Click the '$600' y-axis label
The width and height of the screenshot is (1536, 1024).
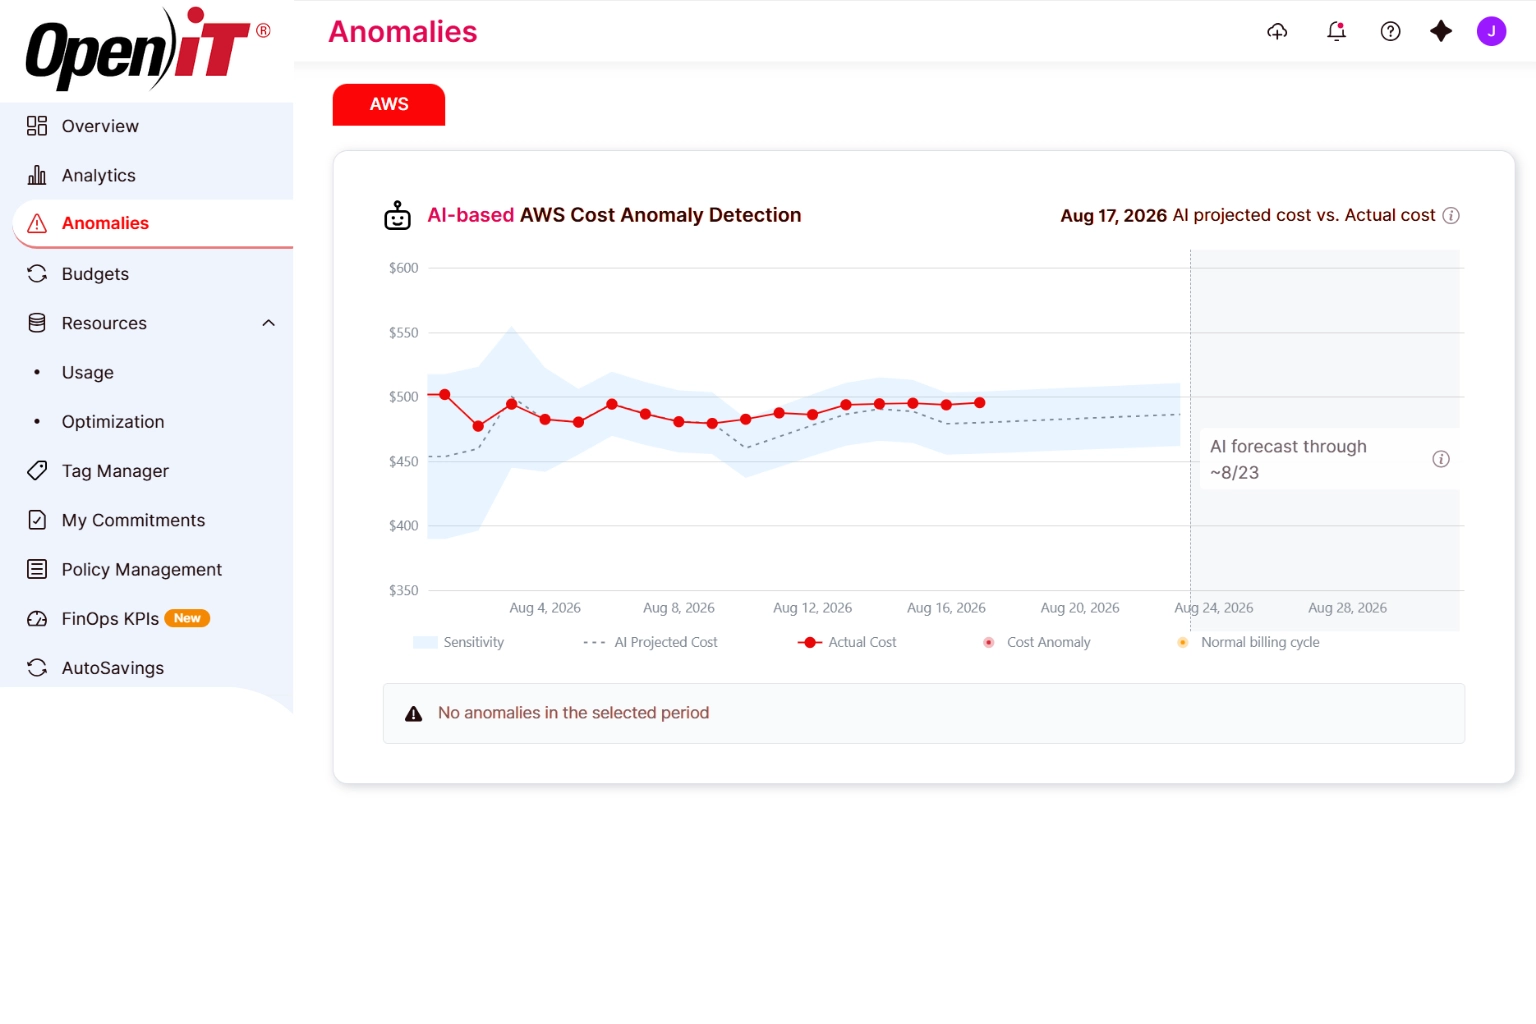(x=404, y=268)
